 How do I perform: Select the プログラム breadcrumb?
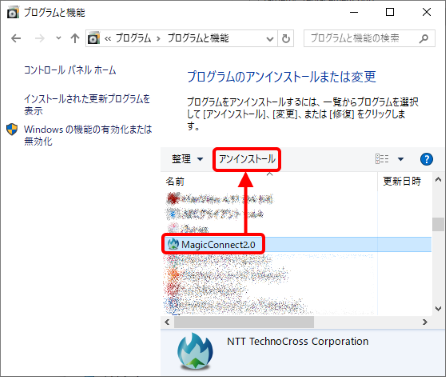(133, 38)
